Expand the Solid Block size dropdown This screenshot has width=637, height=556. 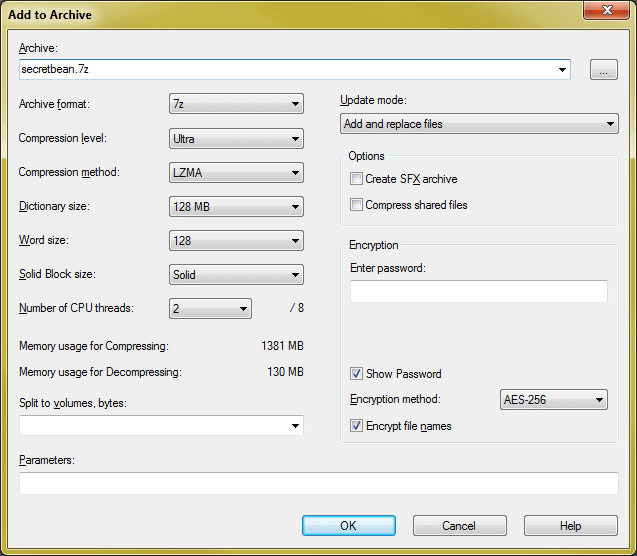pos(236,275)
